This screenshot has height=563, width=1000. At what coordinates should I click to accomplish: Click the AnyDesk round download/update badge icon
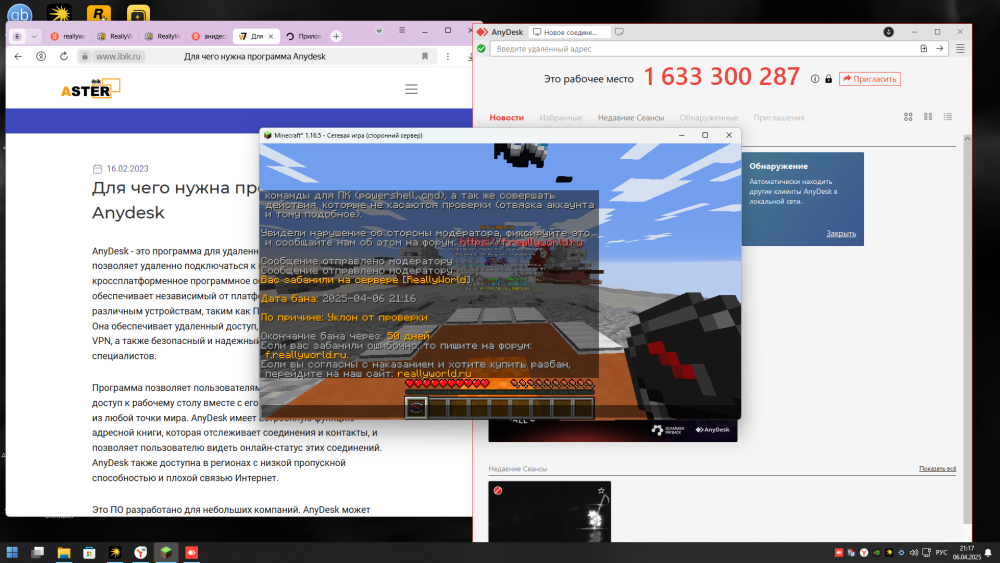(x=888, y=32)
